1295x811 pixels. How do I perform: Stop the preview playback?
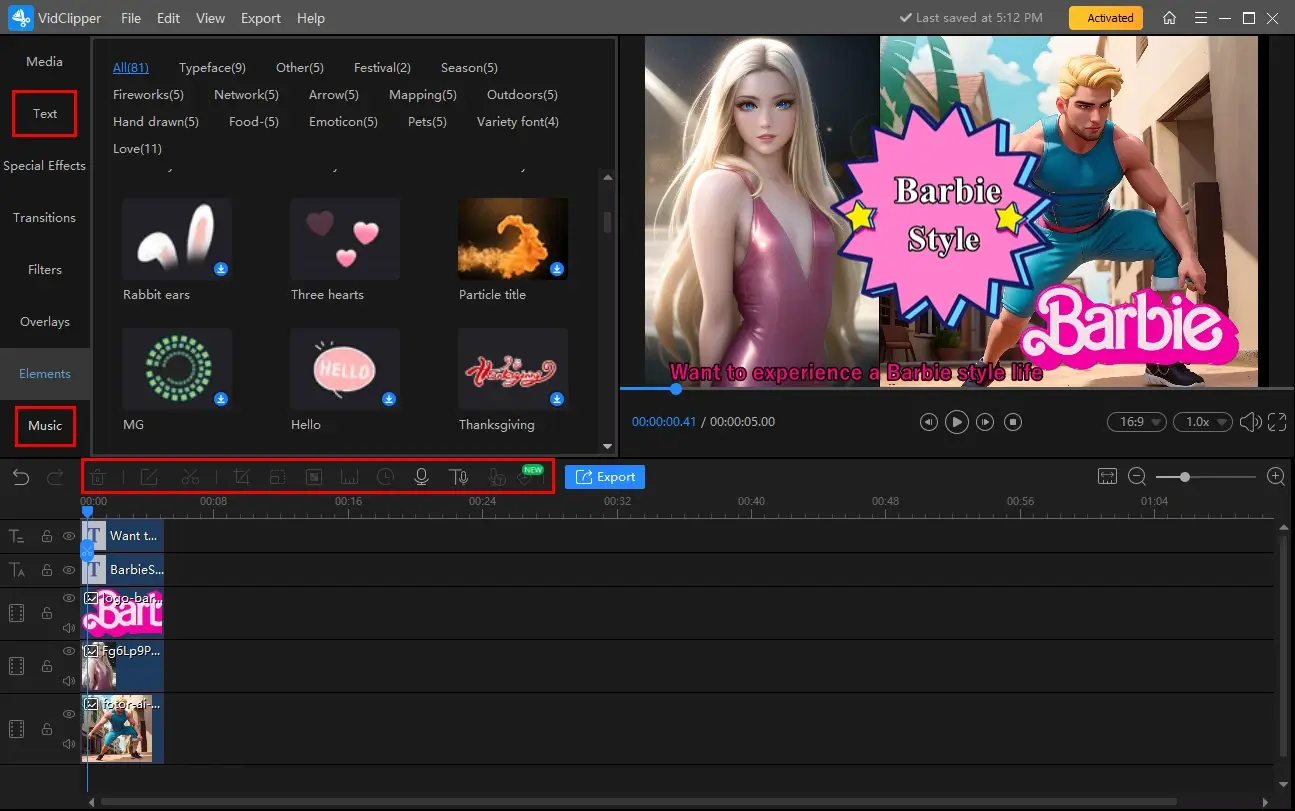coord(1013,422)
